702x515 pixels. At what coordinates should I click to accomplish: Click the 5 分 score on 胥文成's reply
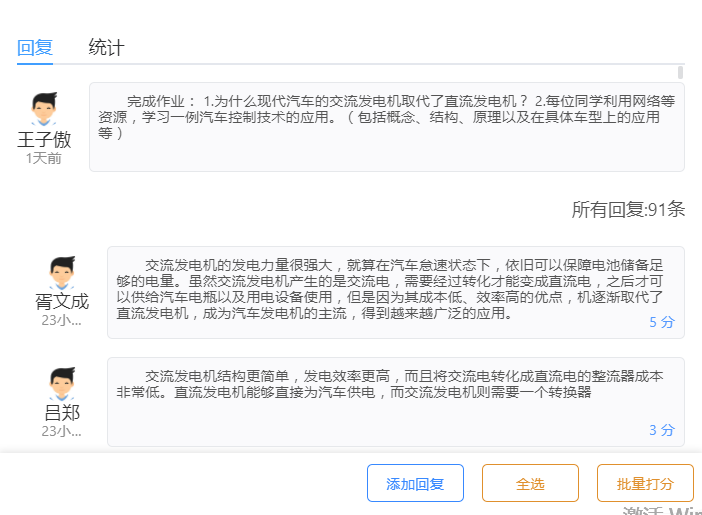(x=662, y=322)
